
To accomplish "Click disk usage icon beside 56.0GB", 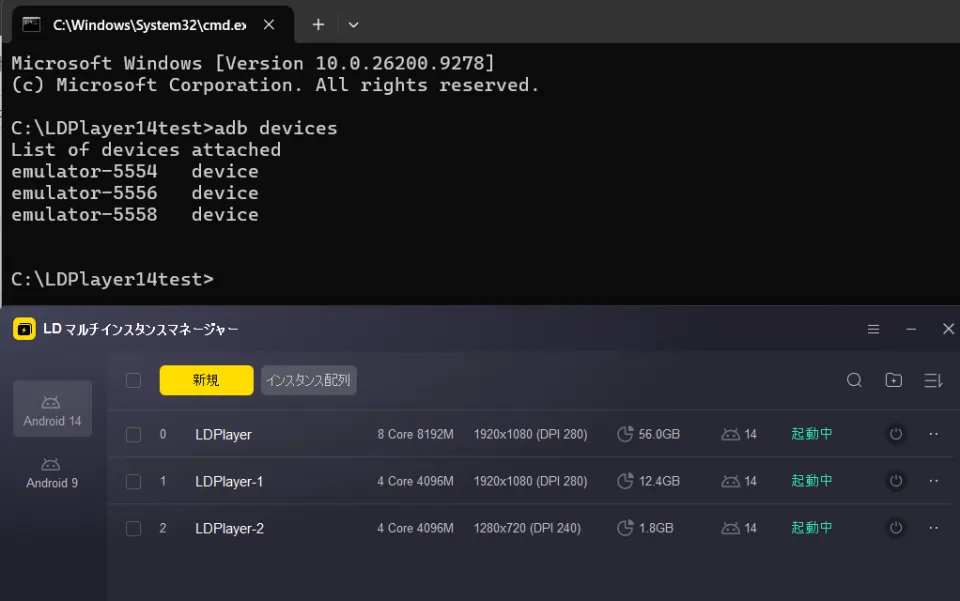I will (625, 434).
